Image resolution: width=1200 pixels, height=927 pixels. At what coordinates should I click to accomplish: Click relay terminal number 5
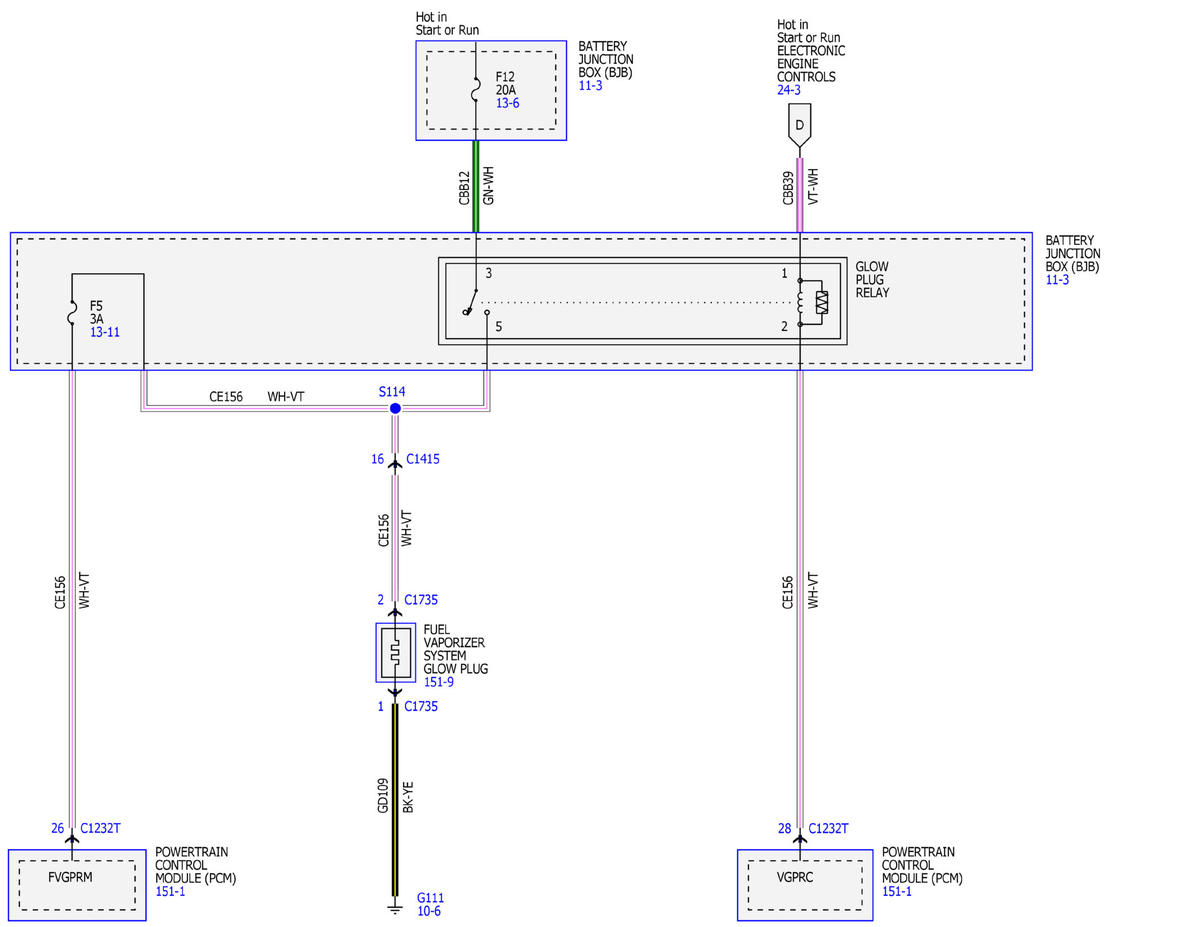click(x=500, y=326)
